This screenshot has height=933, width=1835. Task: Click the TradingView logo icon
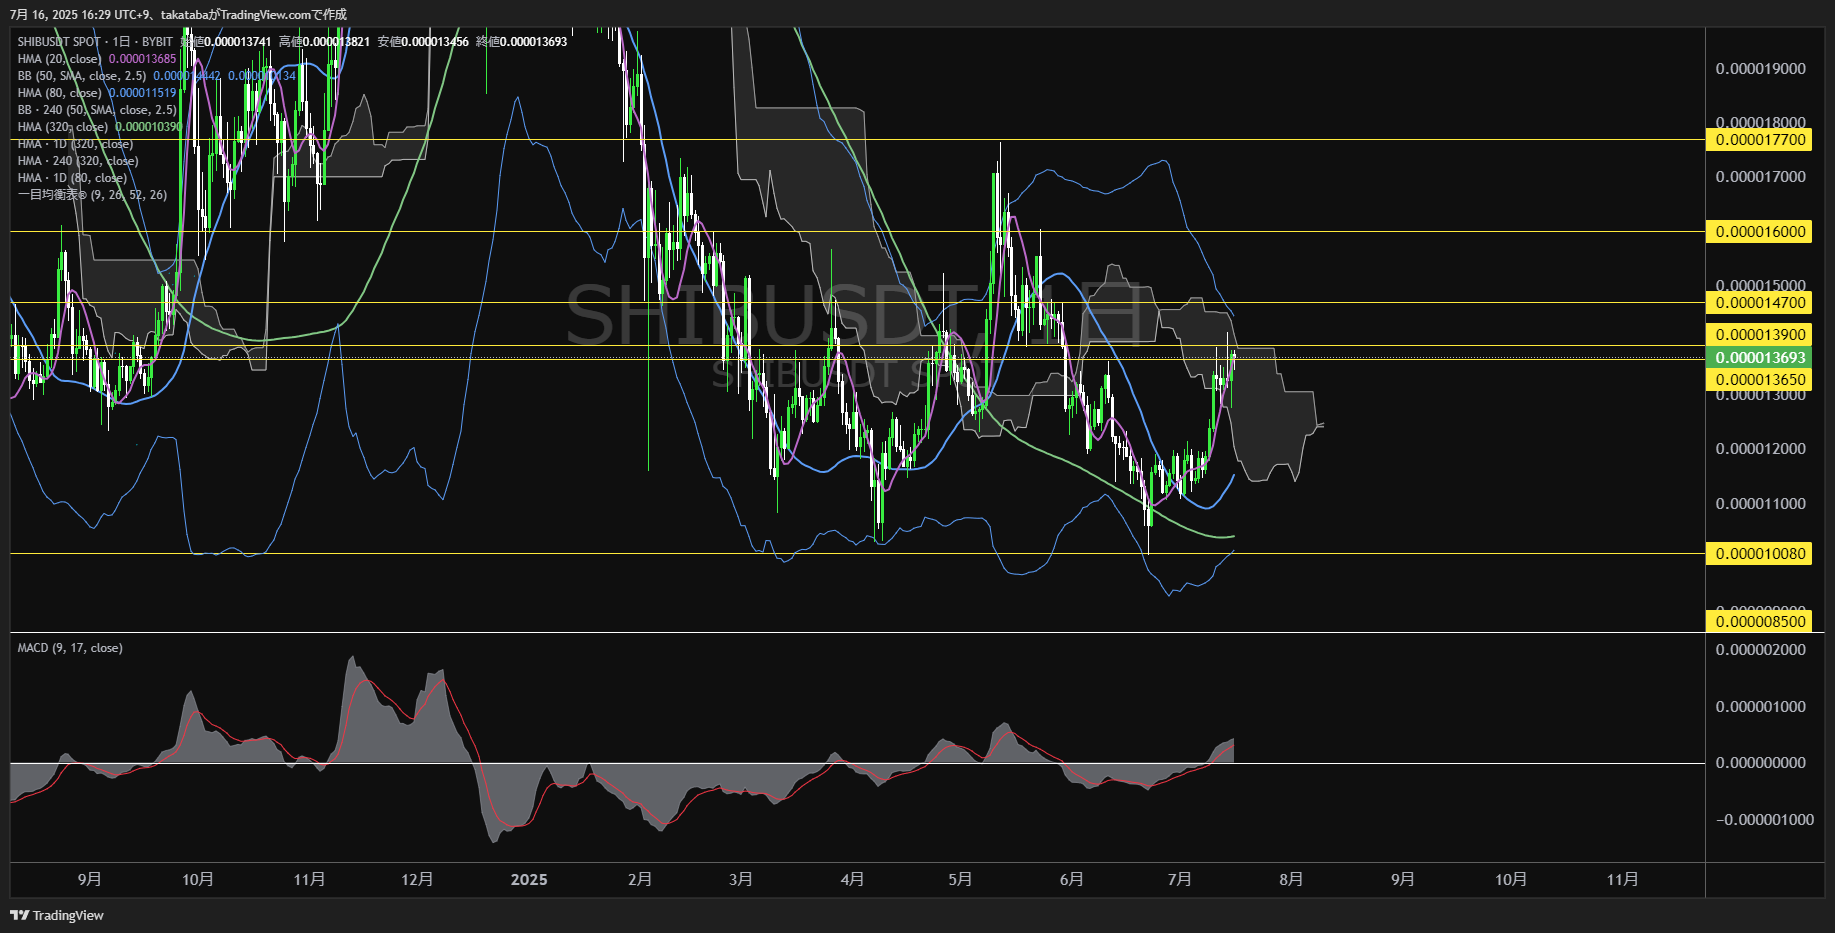[19, 915]
